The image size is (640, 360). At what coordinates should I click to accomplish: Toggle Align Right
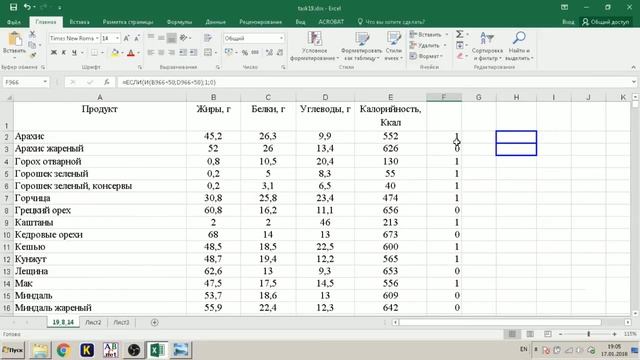coord(171,52)
